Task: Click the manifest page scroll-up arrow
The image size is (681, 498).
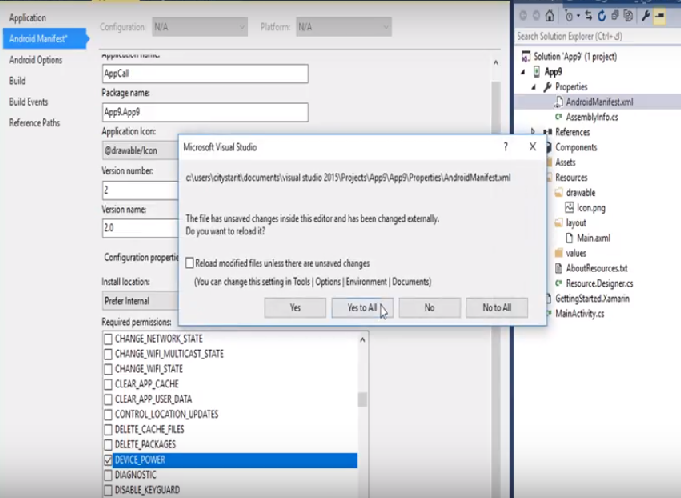Action: click(x=496, y=63)
